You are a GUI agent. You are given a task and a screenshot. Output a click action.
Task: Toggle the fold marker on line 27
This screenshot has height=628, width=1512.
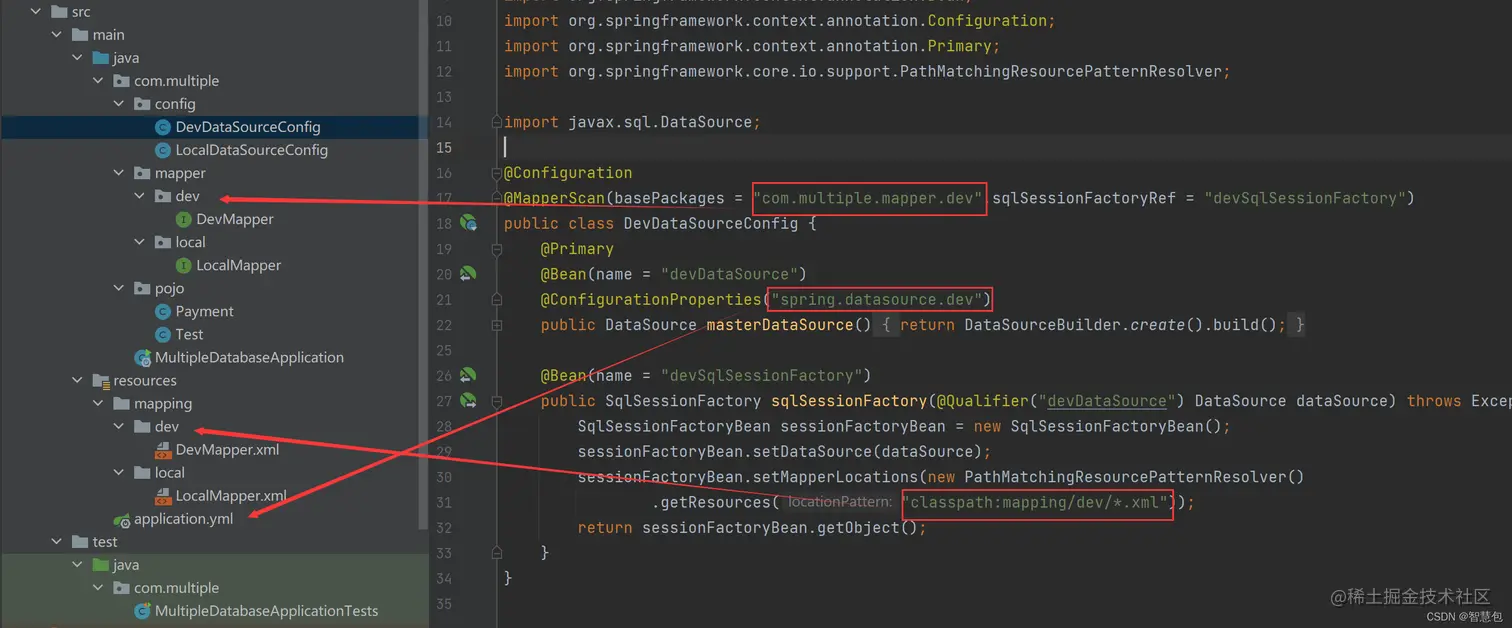coord(496,401)
